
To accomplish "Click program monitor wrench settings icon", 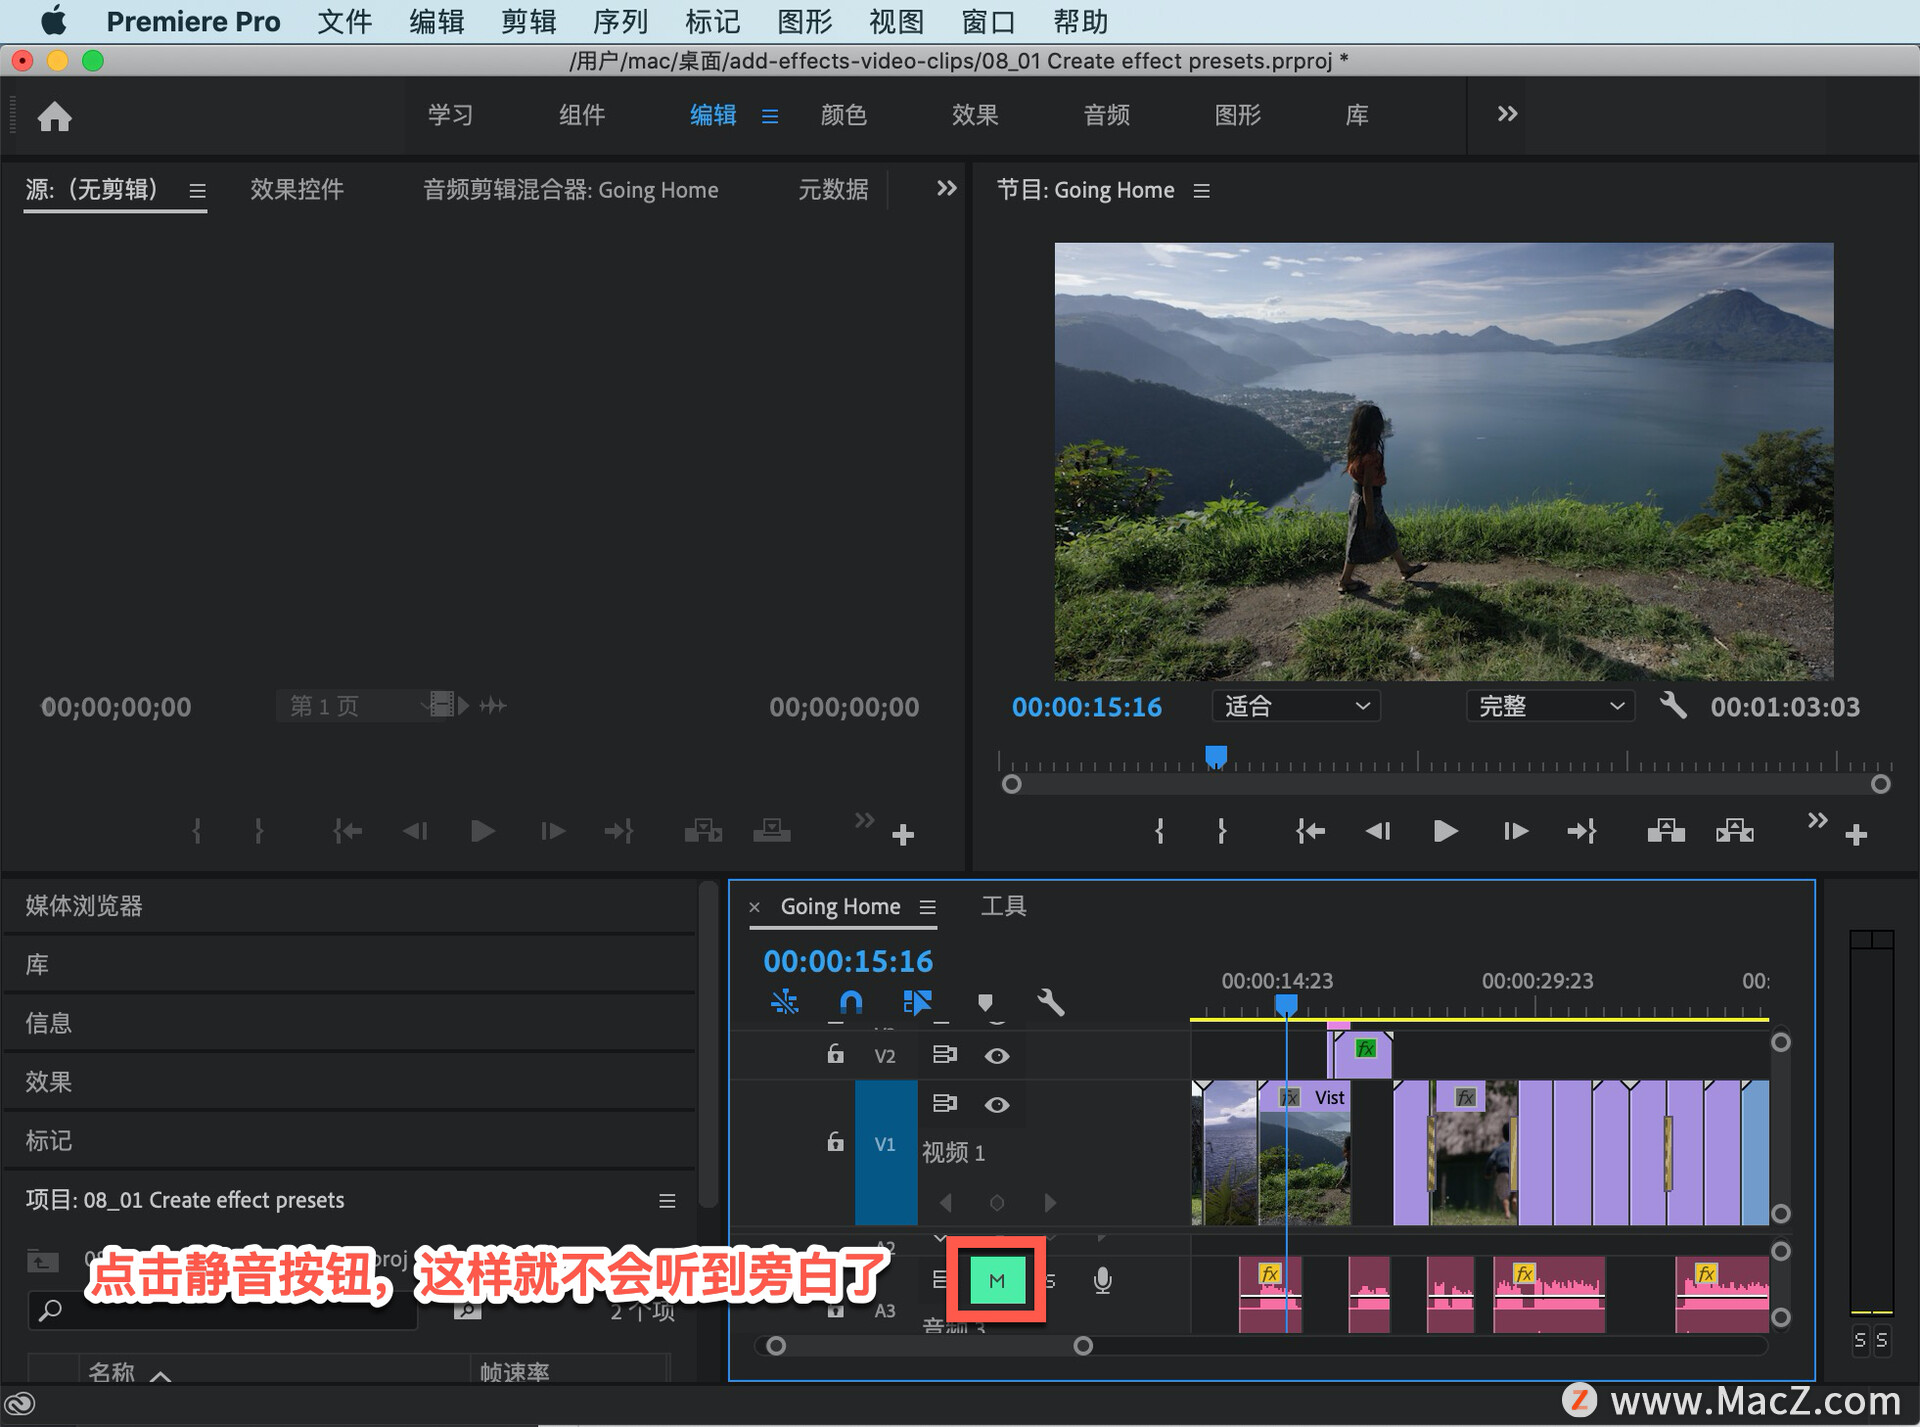I will click(1673, 706).
